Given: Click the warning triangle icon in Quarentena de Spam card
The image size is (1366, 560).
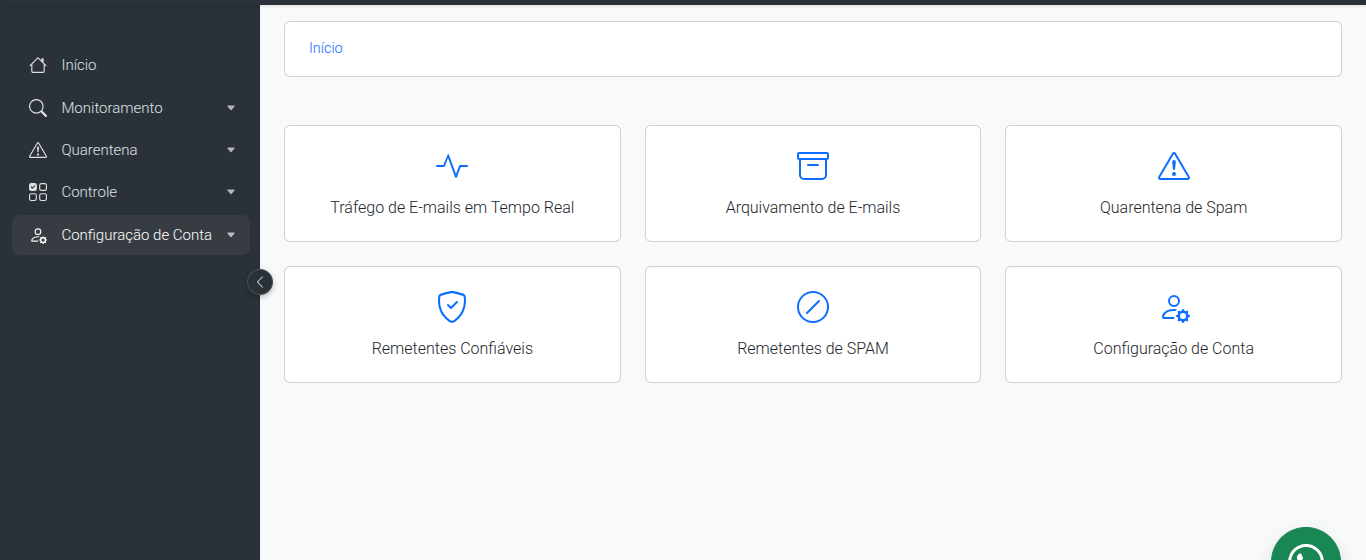Looking at the screenshot, I should click(x=1173, y=166).
